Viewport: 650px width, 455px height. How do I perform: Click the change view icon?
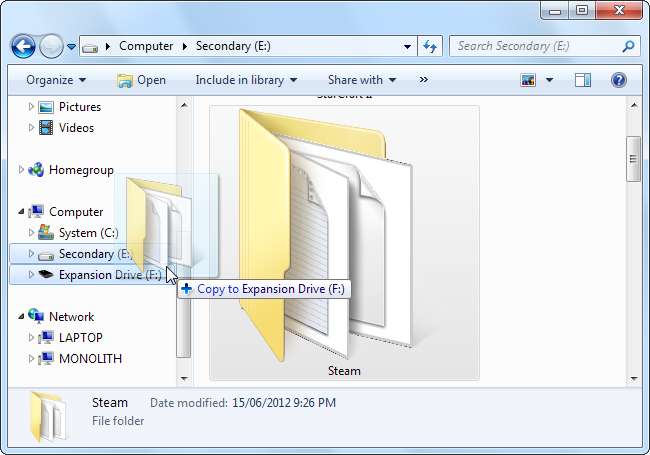click(x=528, y=80)
